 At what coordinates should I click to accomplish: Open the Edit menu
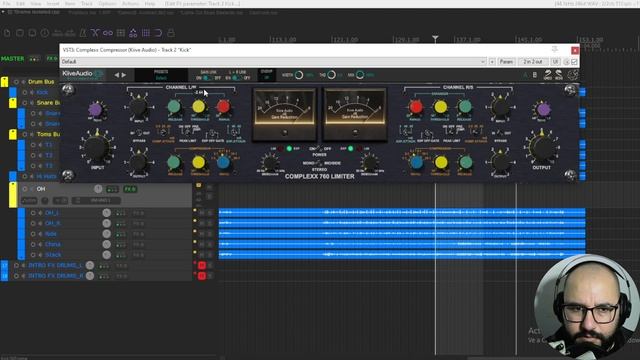(x=20, y=4)
